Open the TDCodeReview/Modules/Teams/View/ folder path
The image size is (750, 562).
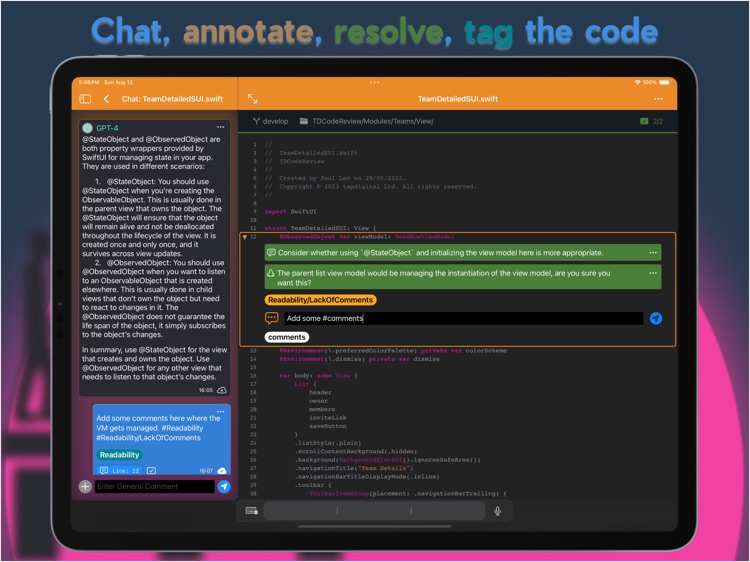point(367,121)
